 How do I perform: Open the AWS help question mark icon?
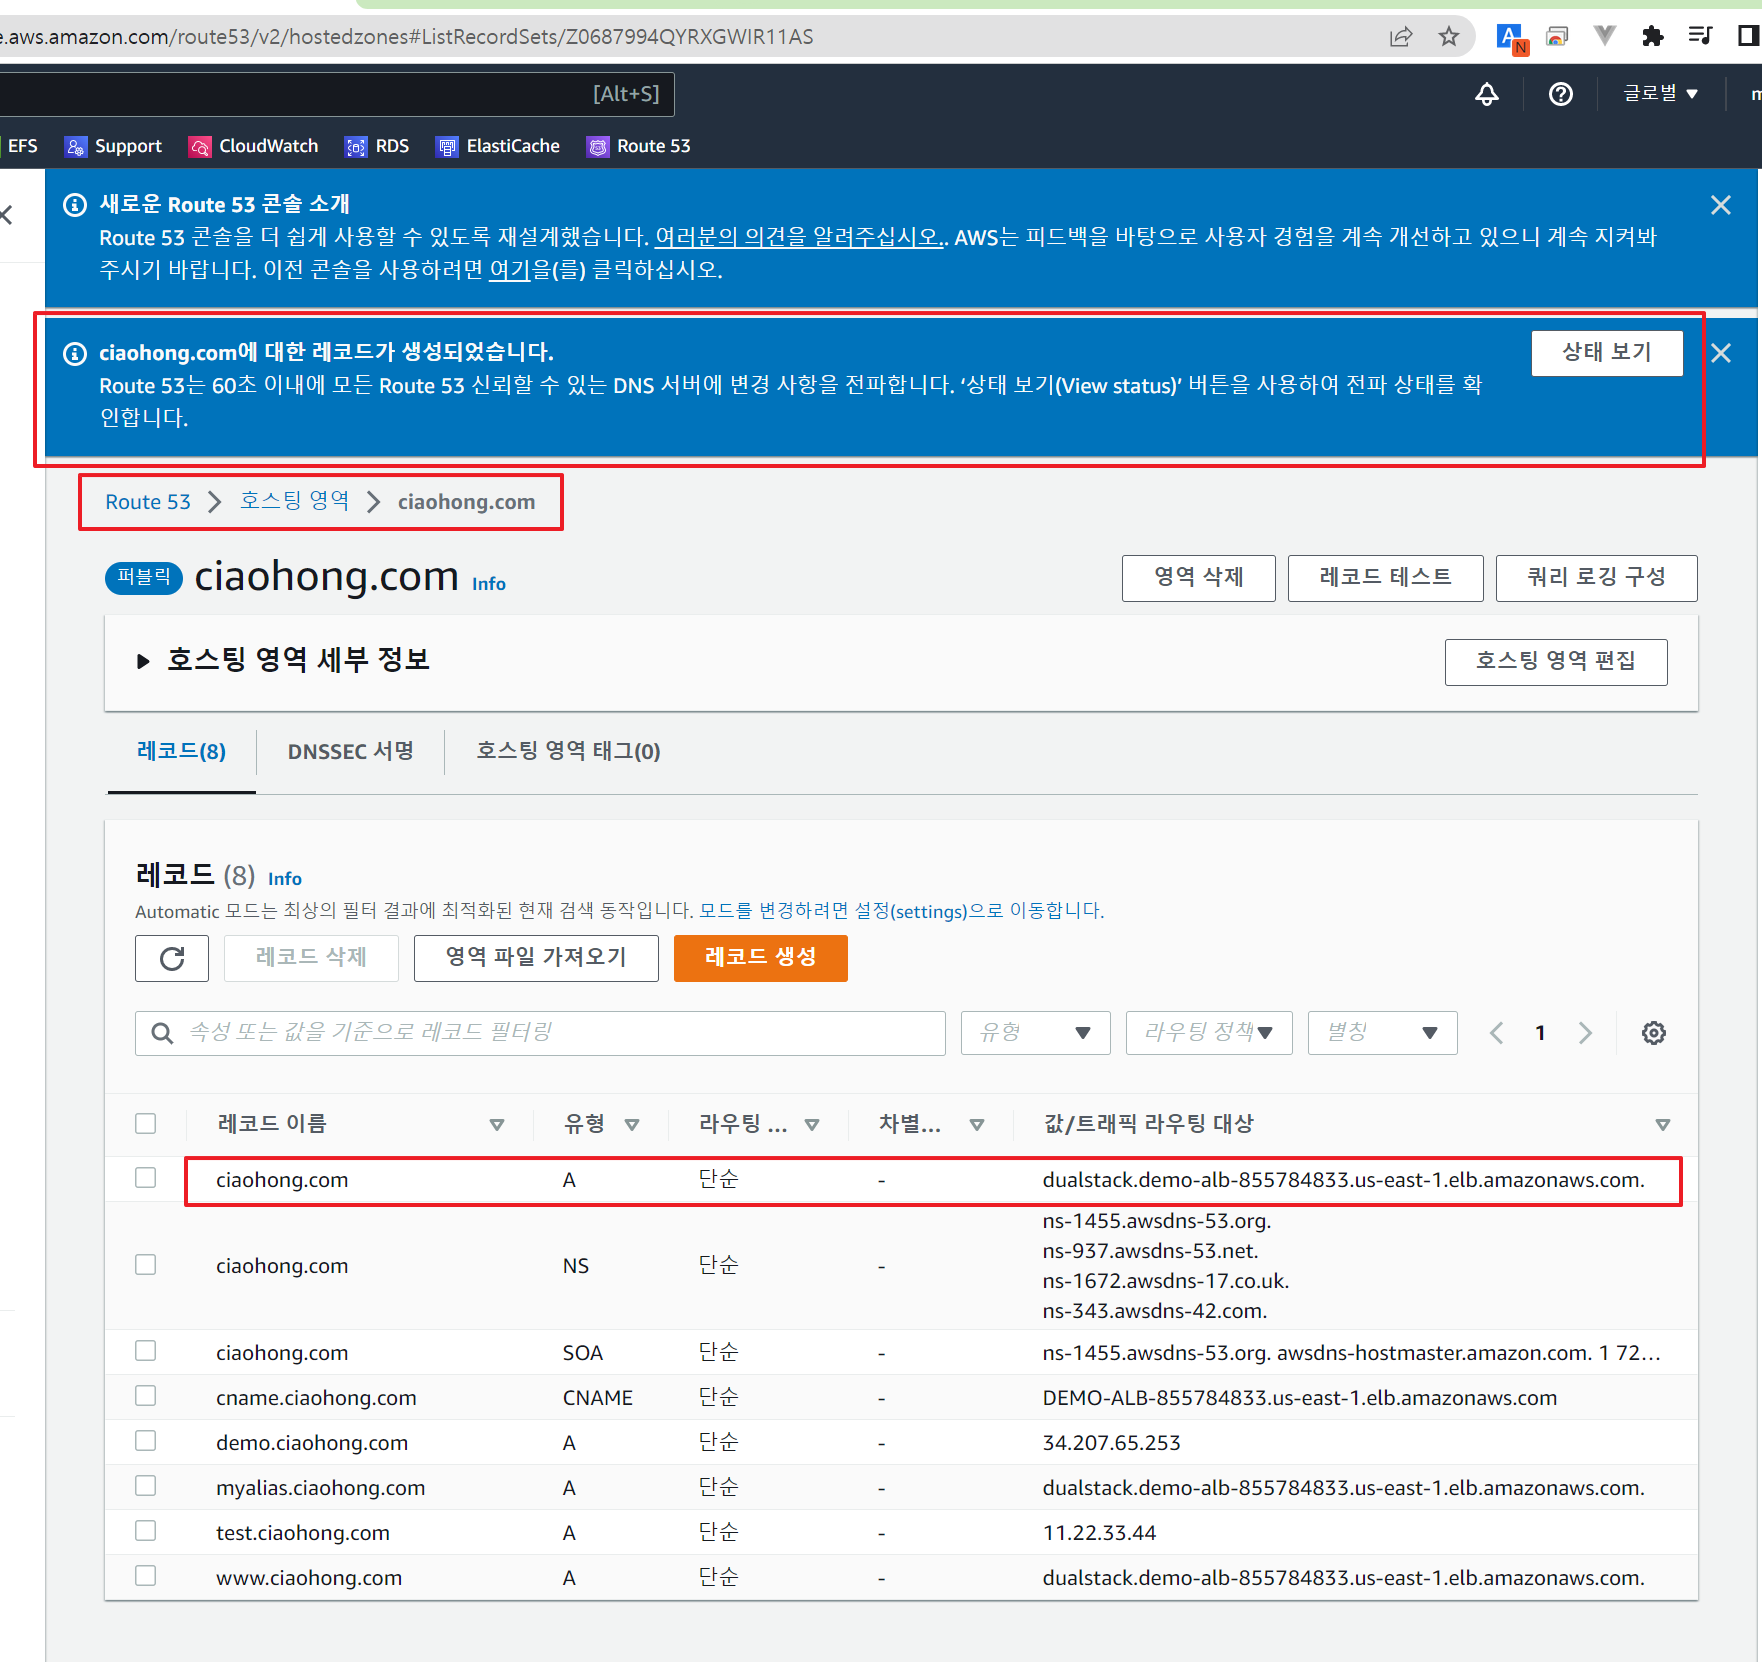(x=1561, y=94)
